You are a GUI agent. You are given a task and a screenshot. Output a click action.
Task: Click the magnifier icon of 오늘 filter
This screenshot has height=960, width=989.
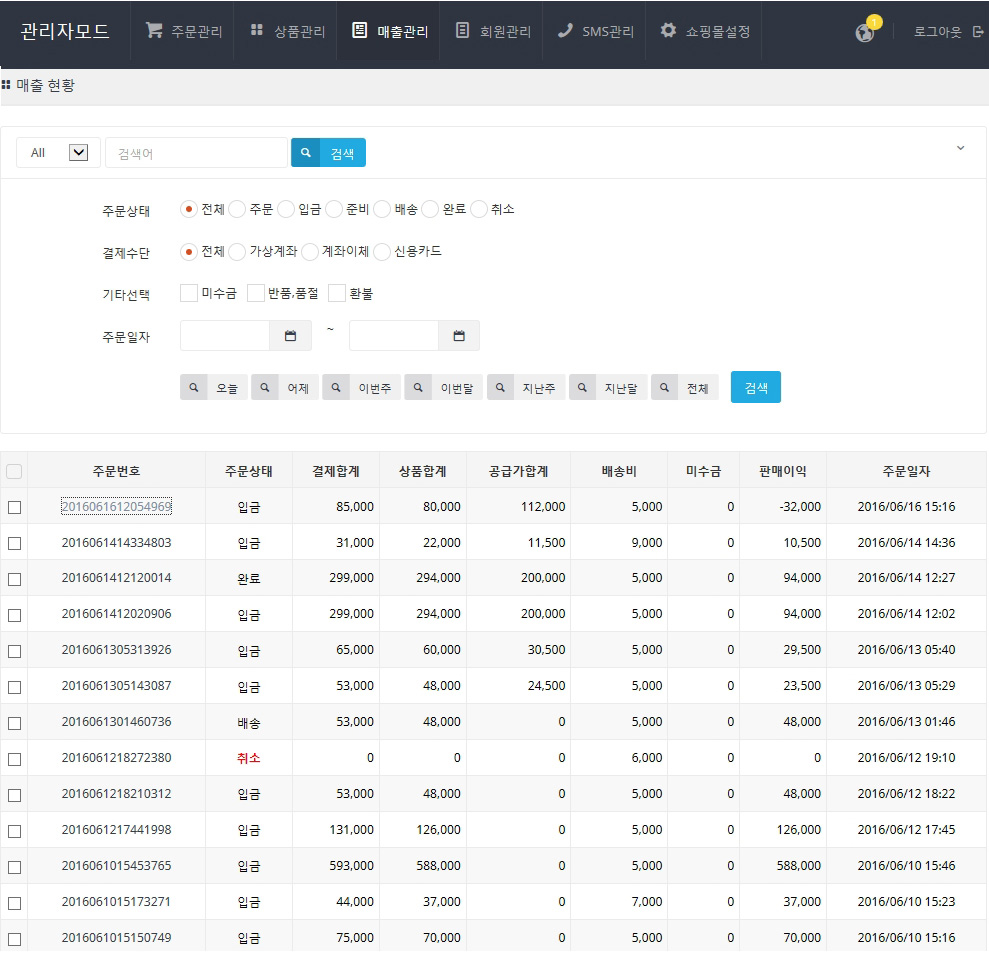tap(194, 387)
